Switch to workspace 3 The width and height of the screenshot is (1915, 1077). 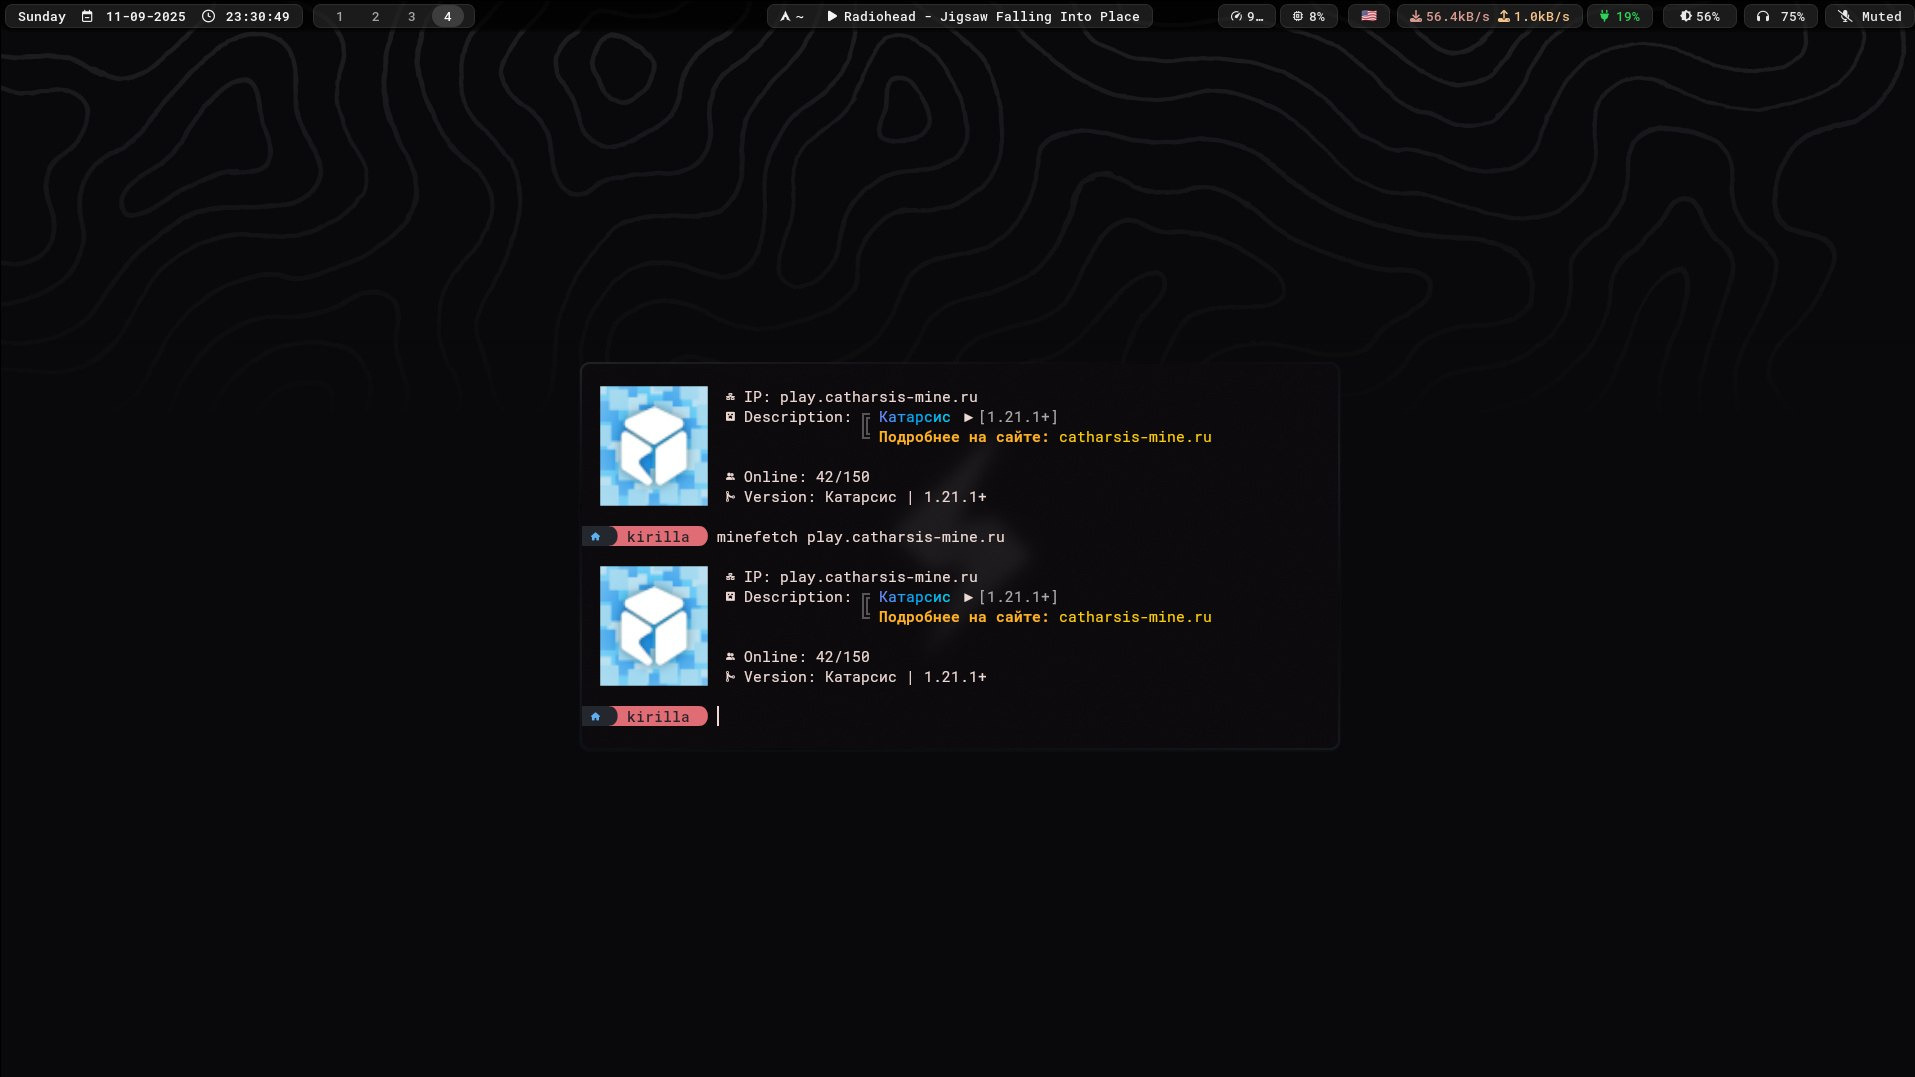coord(411,16)
